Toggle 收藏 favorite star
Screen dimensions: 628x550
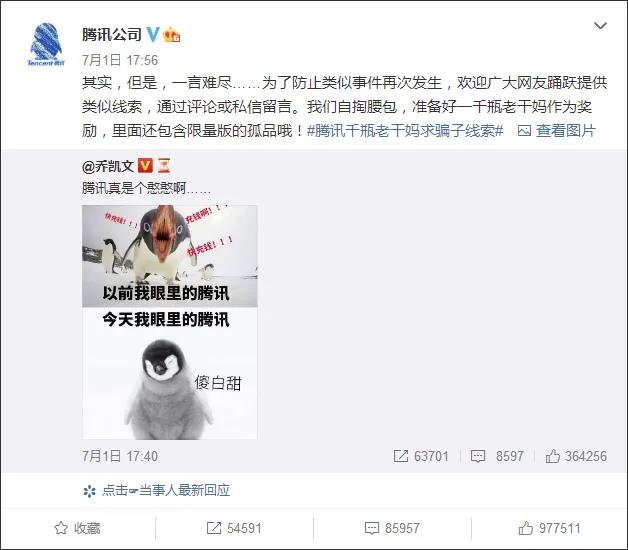tap(77, 528)
